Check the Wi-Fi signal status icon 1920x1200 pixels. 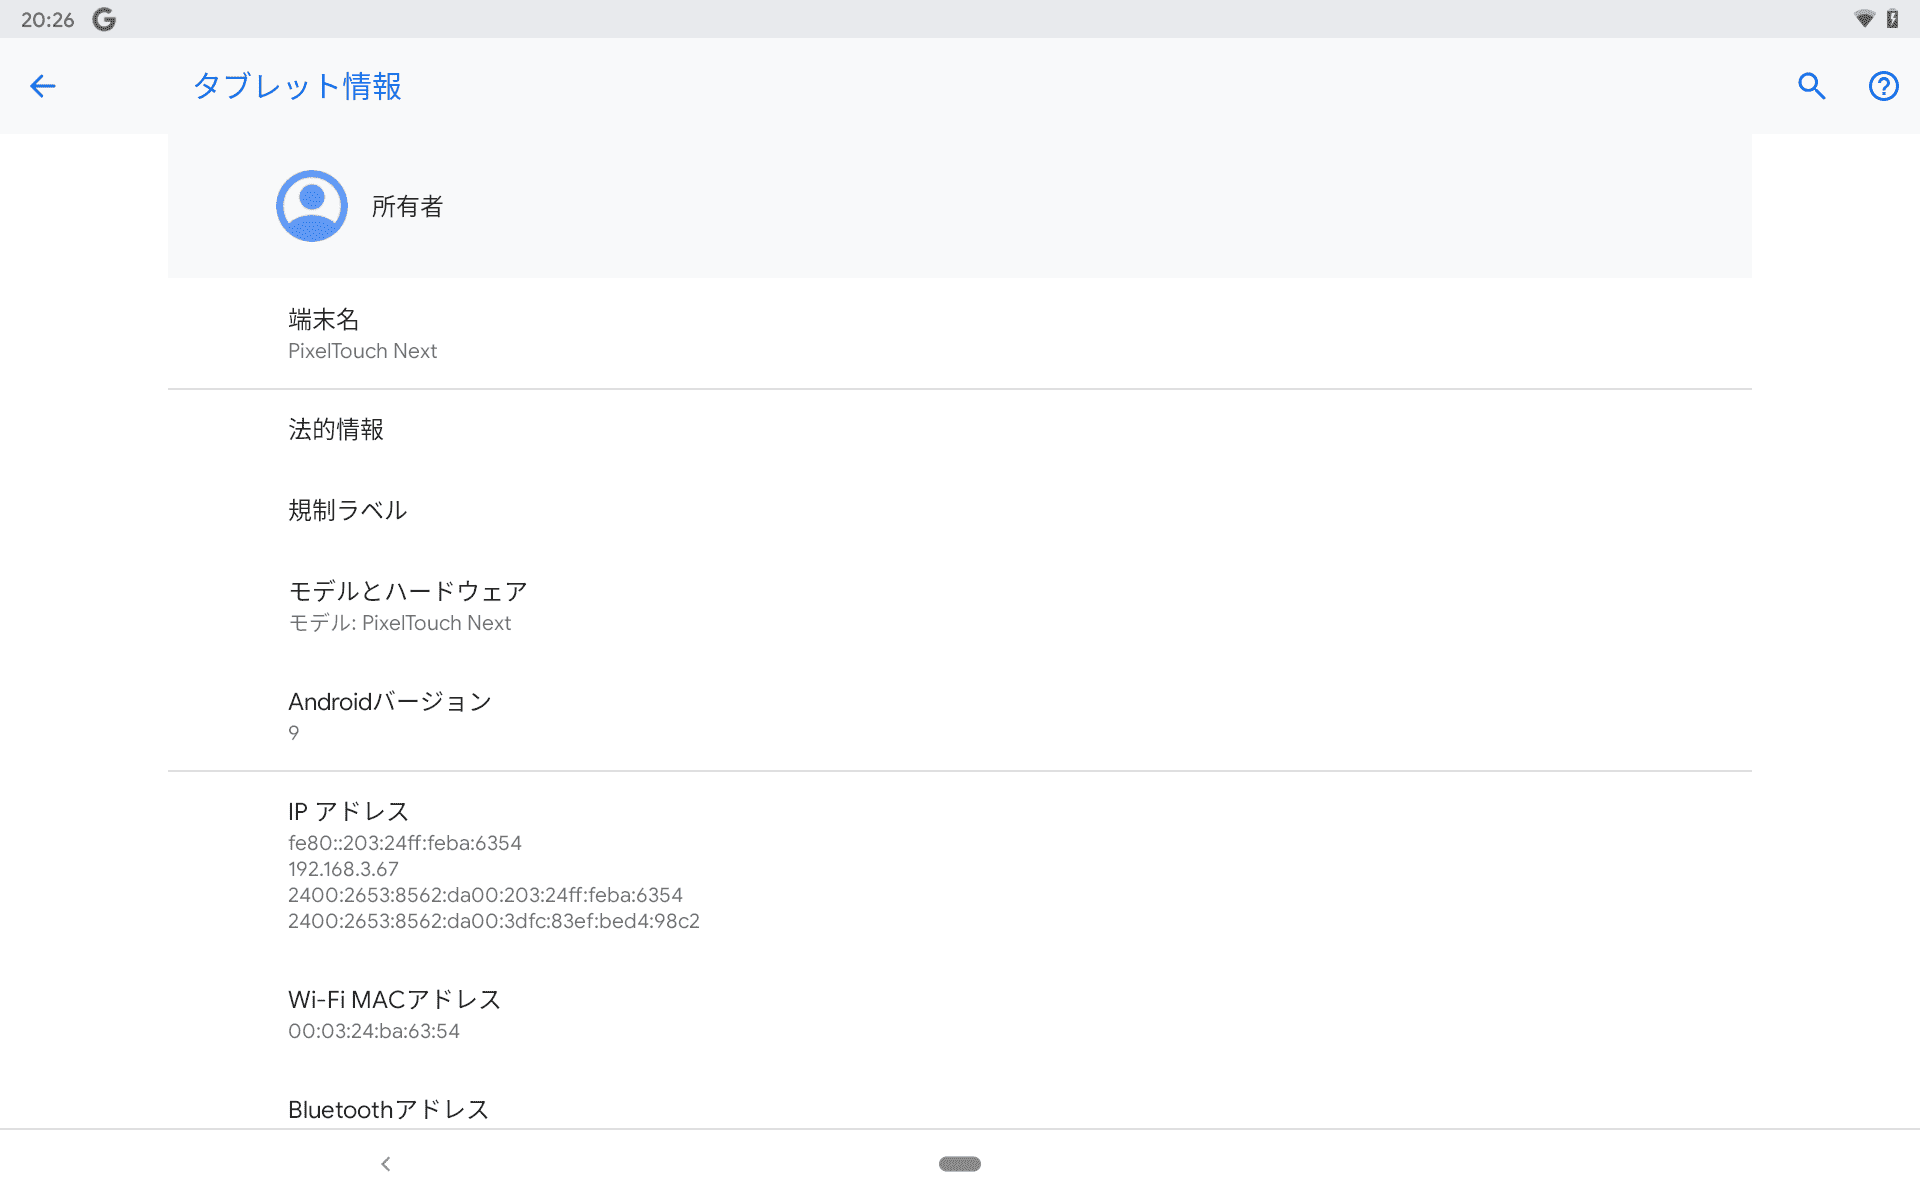1864,19
